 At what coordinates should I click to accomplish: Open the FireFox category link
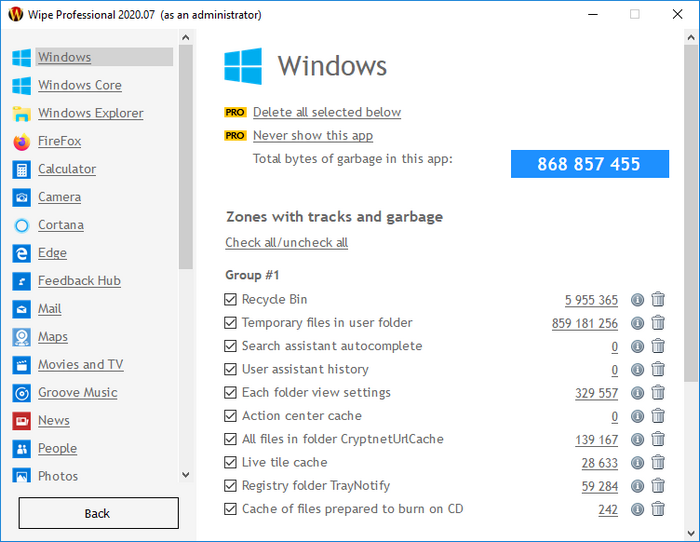tap(59, 141)
